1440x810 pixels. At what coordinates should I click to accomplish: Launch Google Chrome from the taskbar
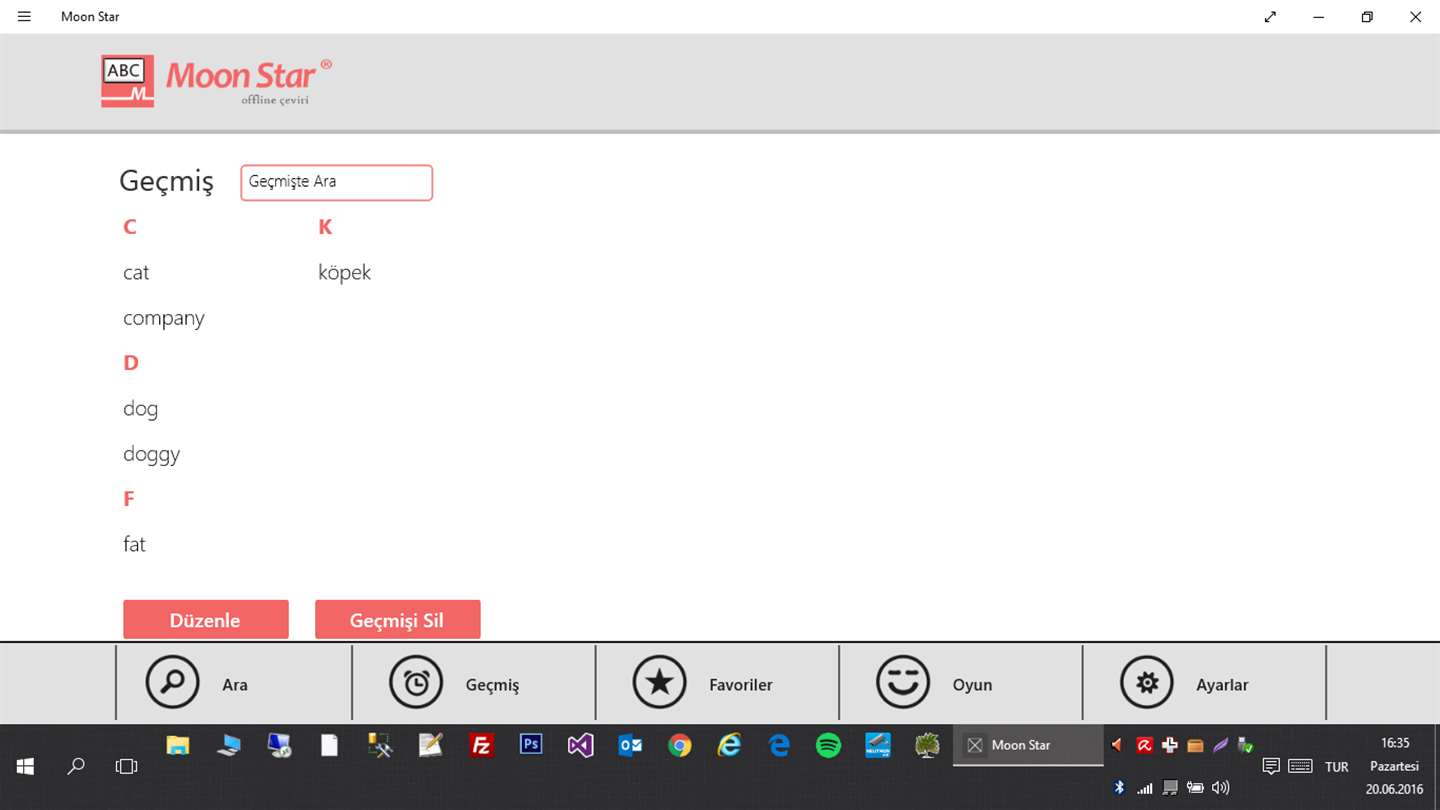click(x=680, y=745)
